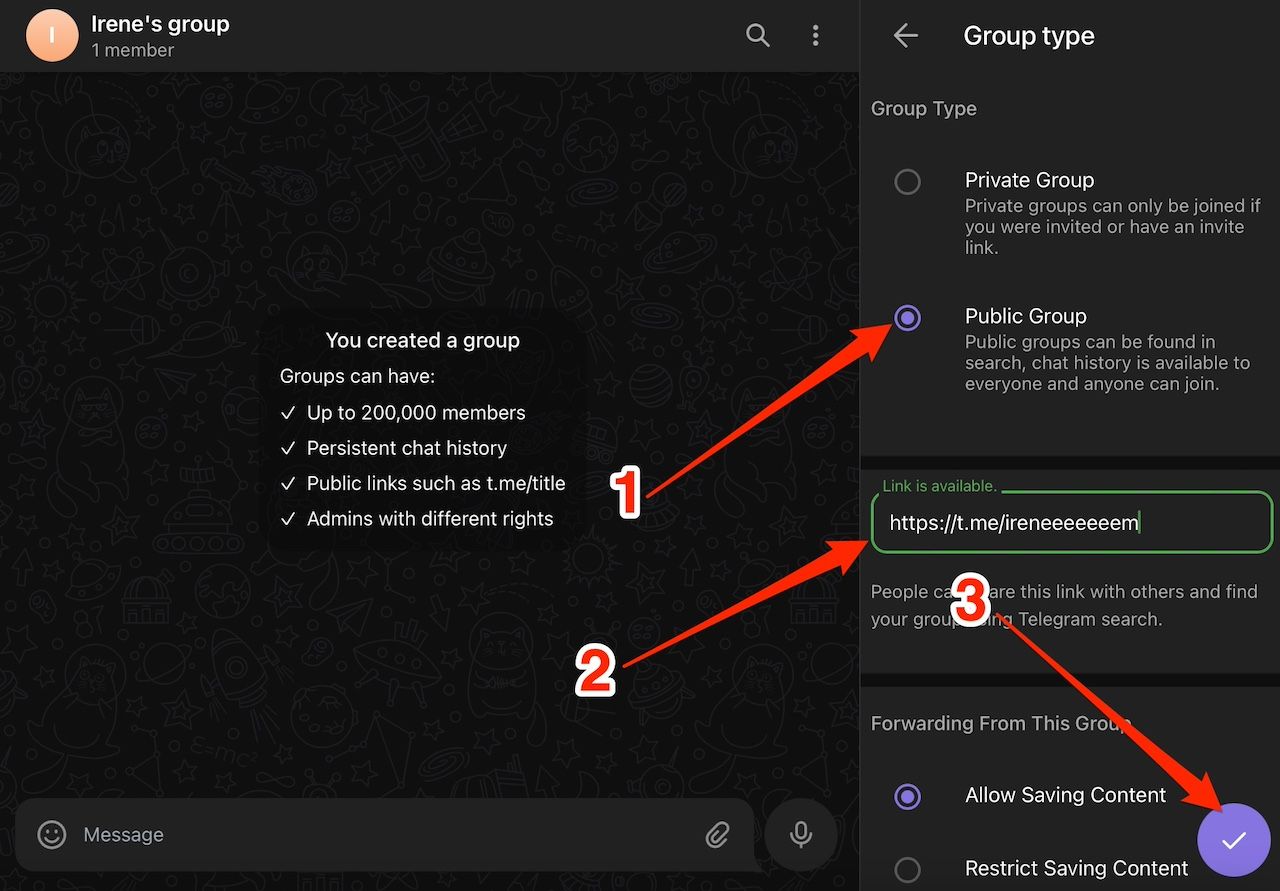
Task: Open group info by clicking Irene's group
Action: (x=160, y=23)
